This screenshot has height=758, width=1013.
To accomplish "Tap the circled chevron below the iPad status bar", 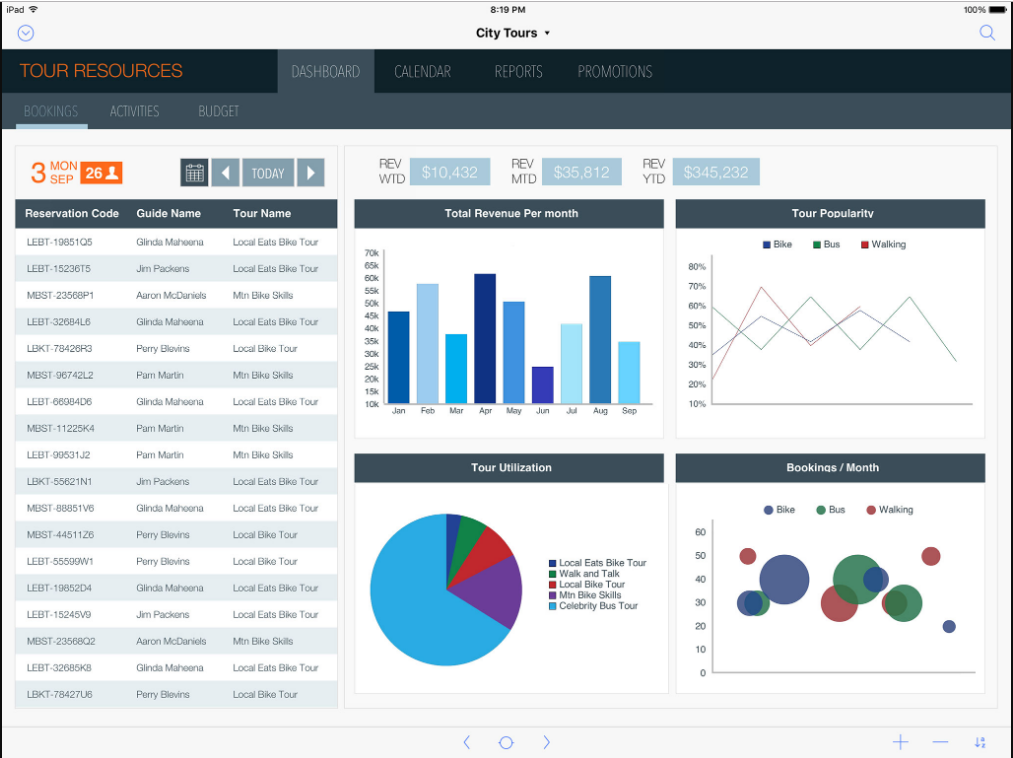I will coord(25,33).
